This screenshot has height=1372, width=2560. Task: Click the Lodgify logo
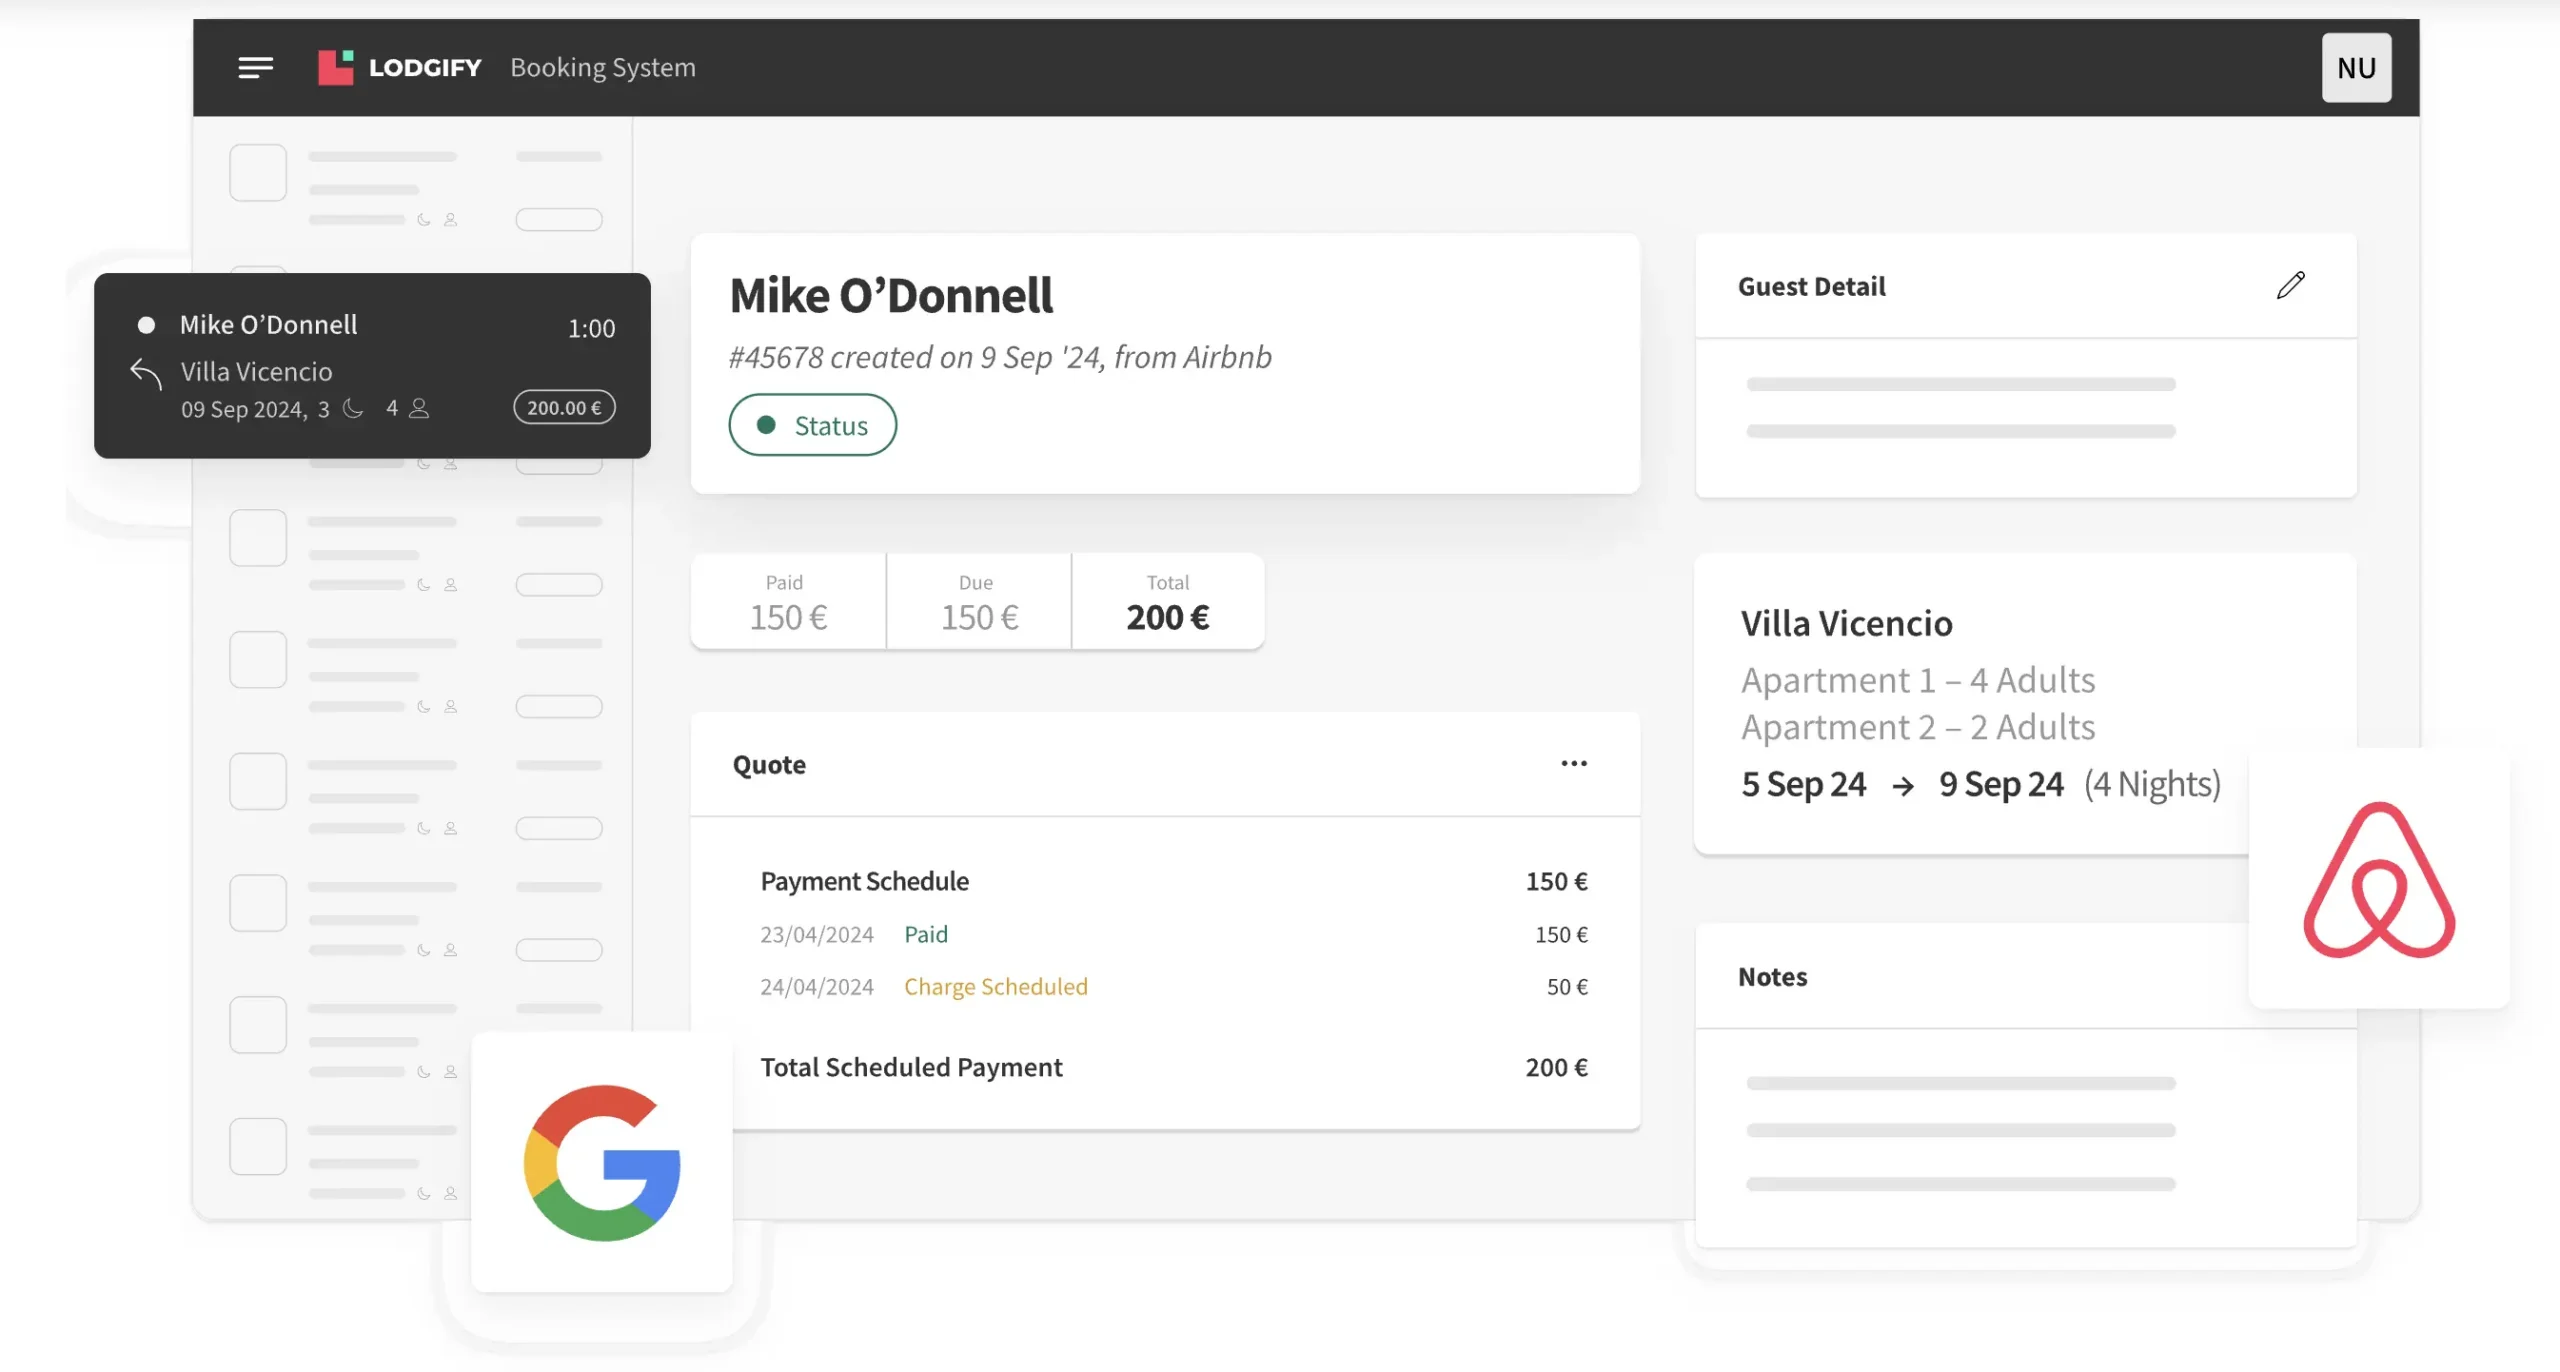point(336,67)
